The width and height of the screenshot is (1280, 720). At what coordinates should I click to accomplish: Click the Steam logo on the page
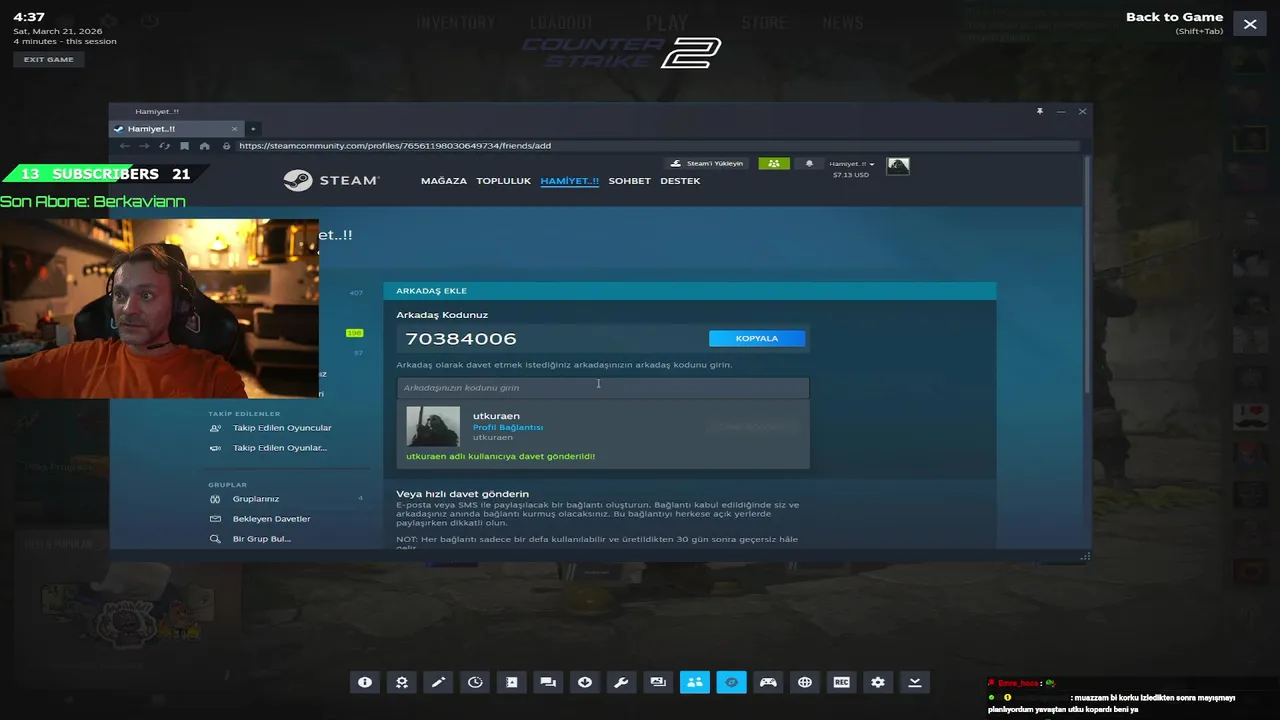[x=331, y=181]
